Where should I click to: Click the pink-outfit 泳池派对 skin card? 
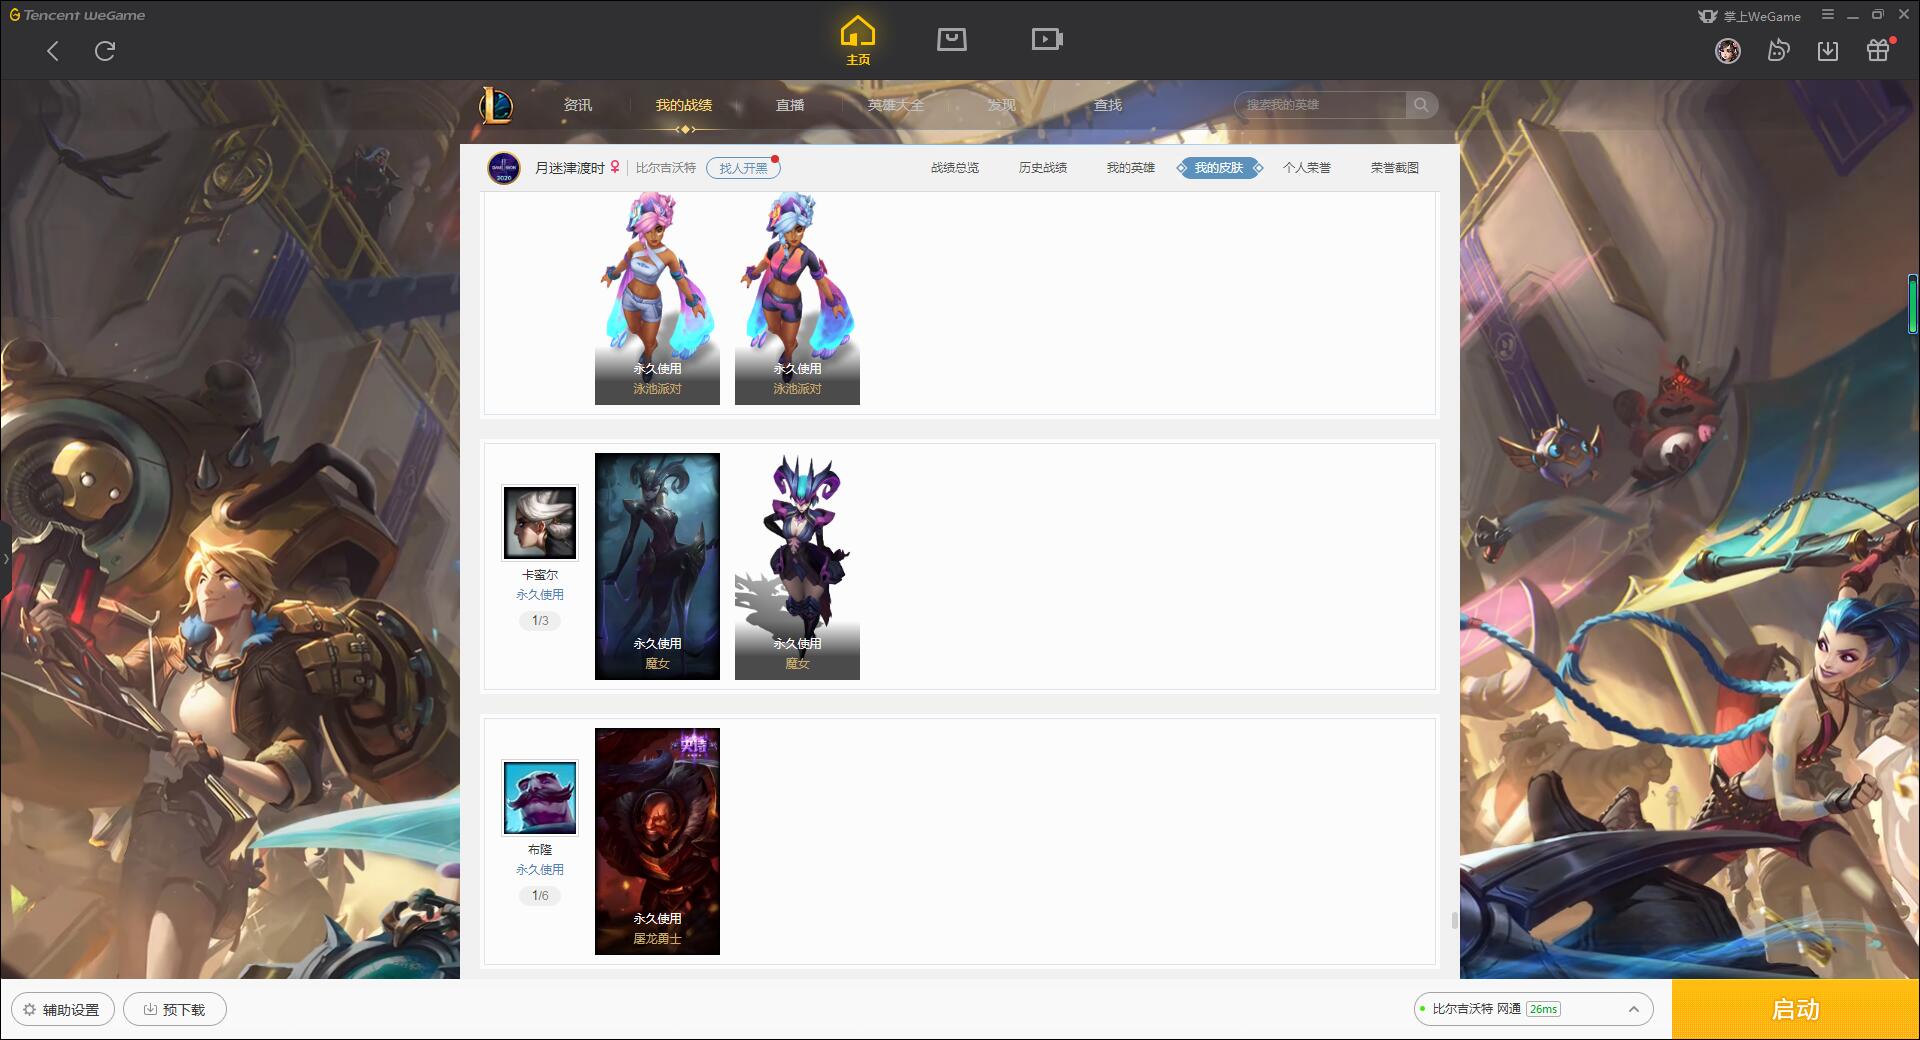pyautogui.click(x=797, y=299)
